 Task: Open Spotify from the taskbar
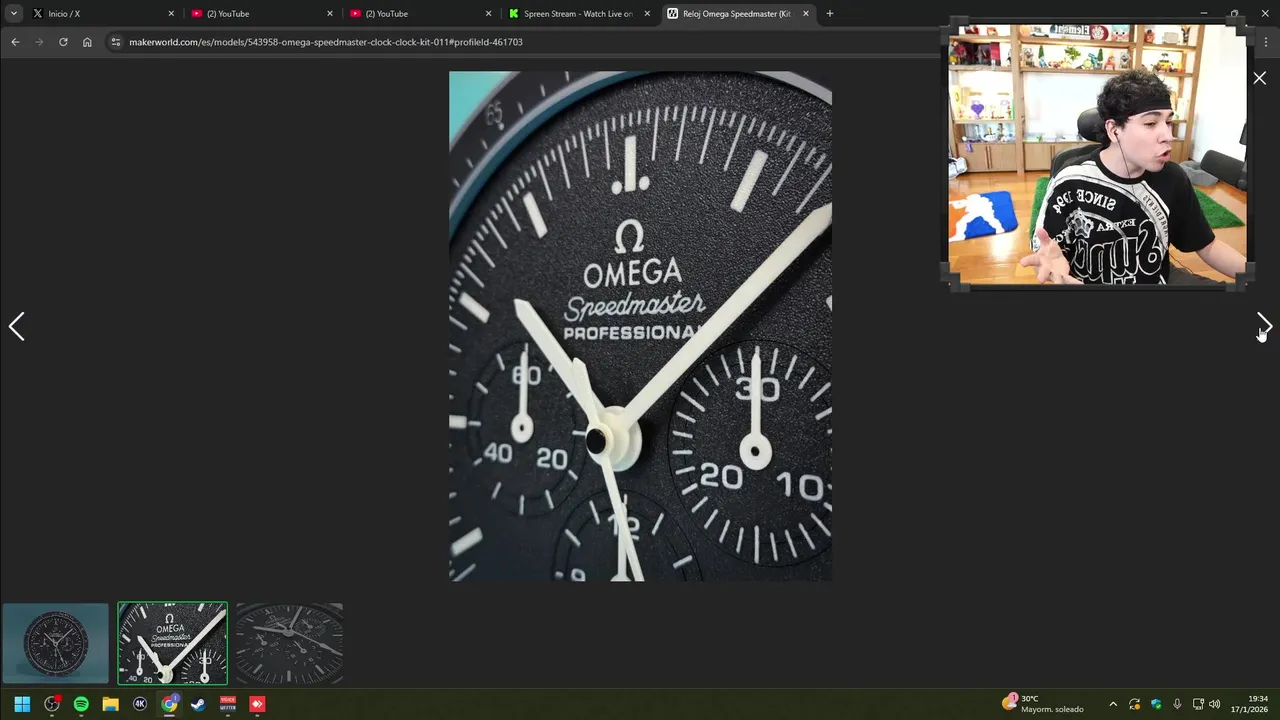tap(81, 704)
